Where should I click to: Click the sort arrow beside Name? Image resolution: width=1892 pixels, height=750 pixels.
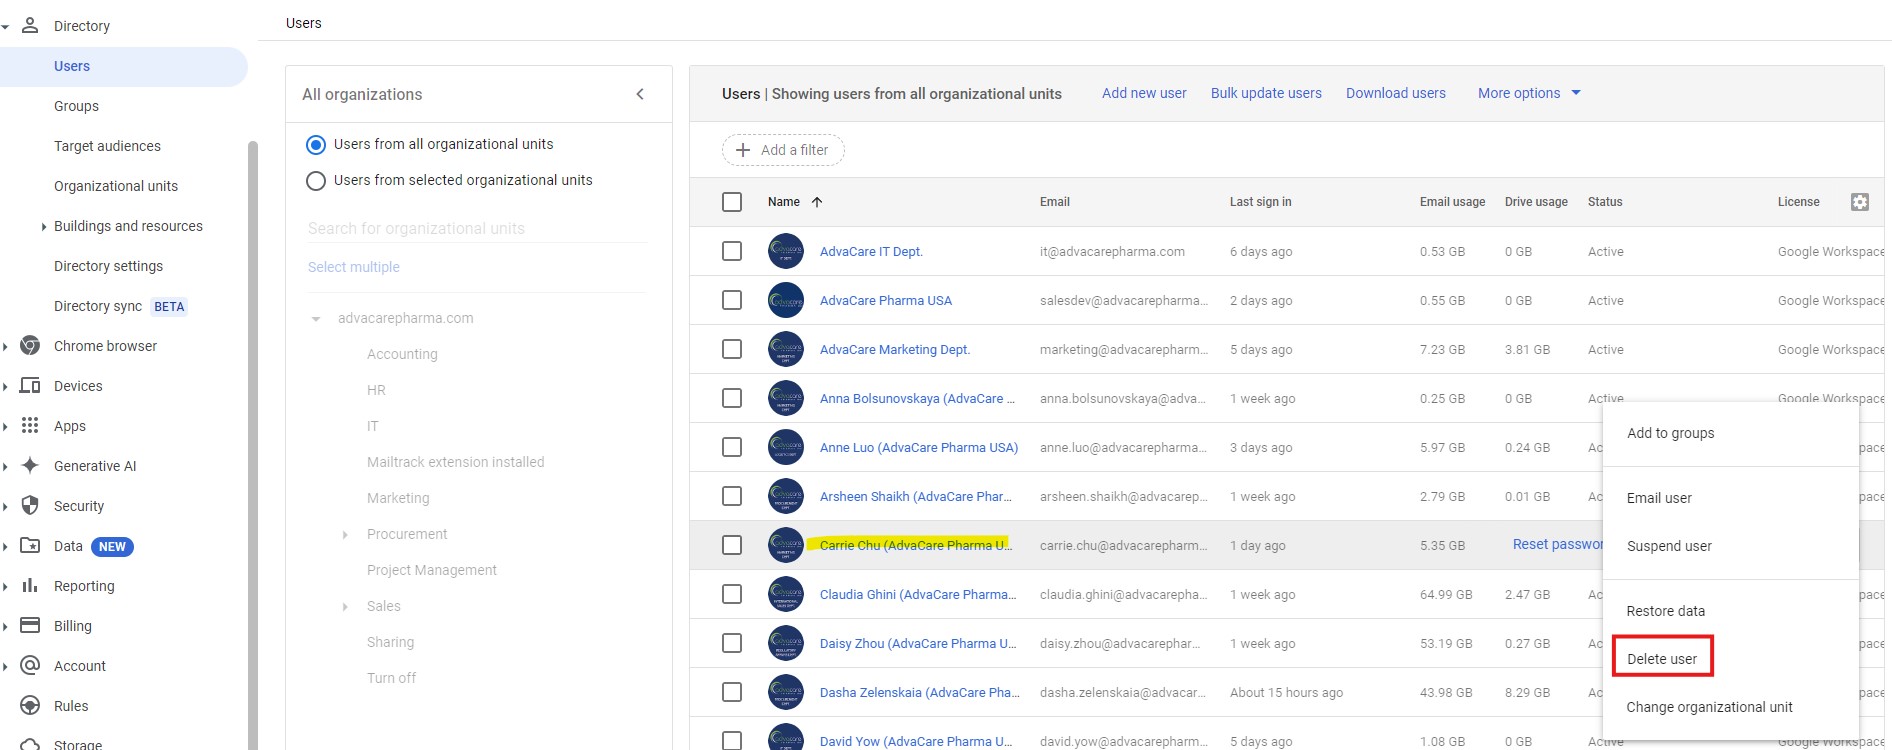817,202
